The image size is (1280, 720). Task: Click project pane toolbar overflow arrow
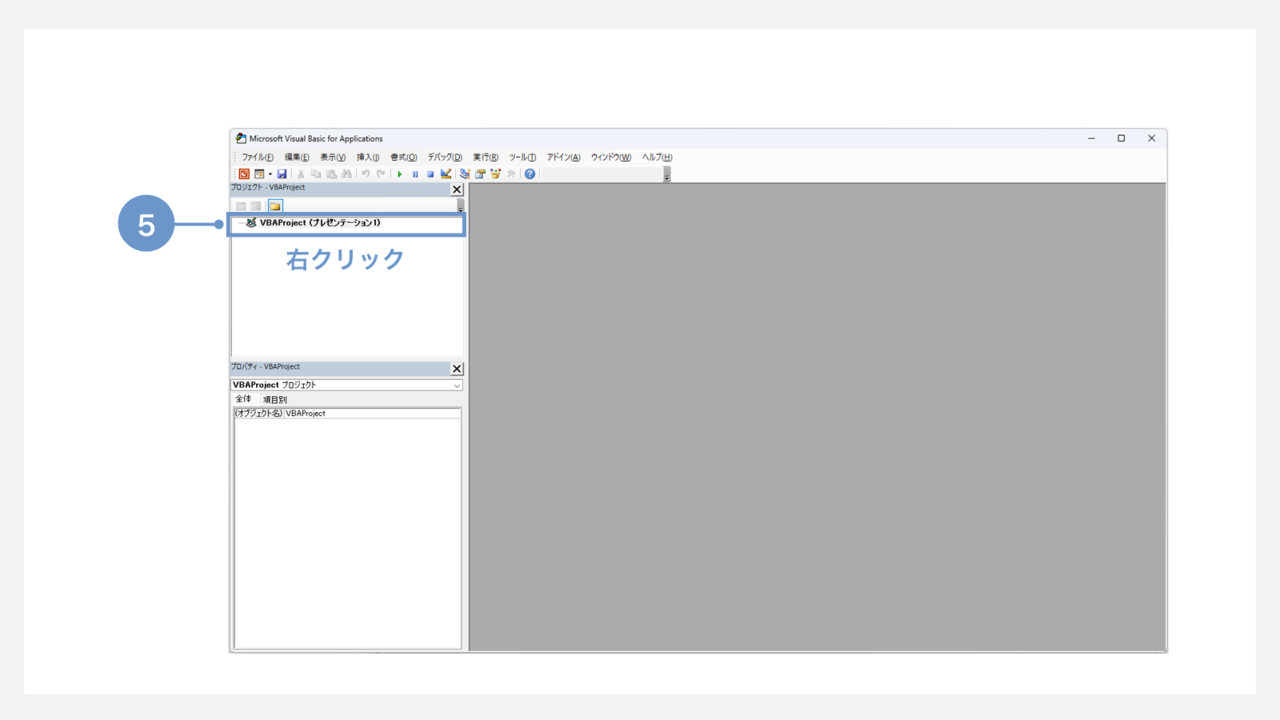pos(460,207)
